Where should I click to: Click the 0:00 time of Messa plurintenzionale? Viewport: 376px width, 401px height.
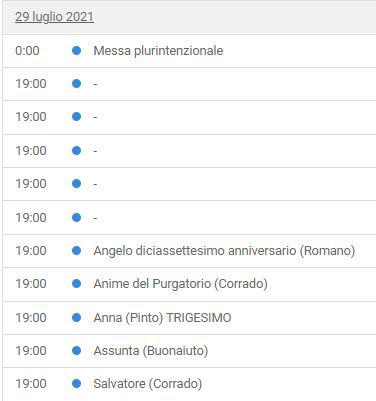pyautogui.click(x=27, y=51)
